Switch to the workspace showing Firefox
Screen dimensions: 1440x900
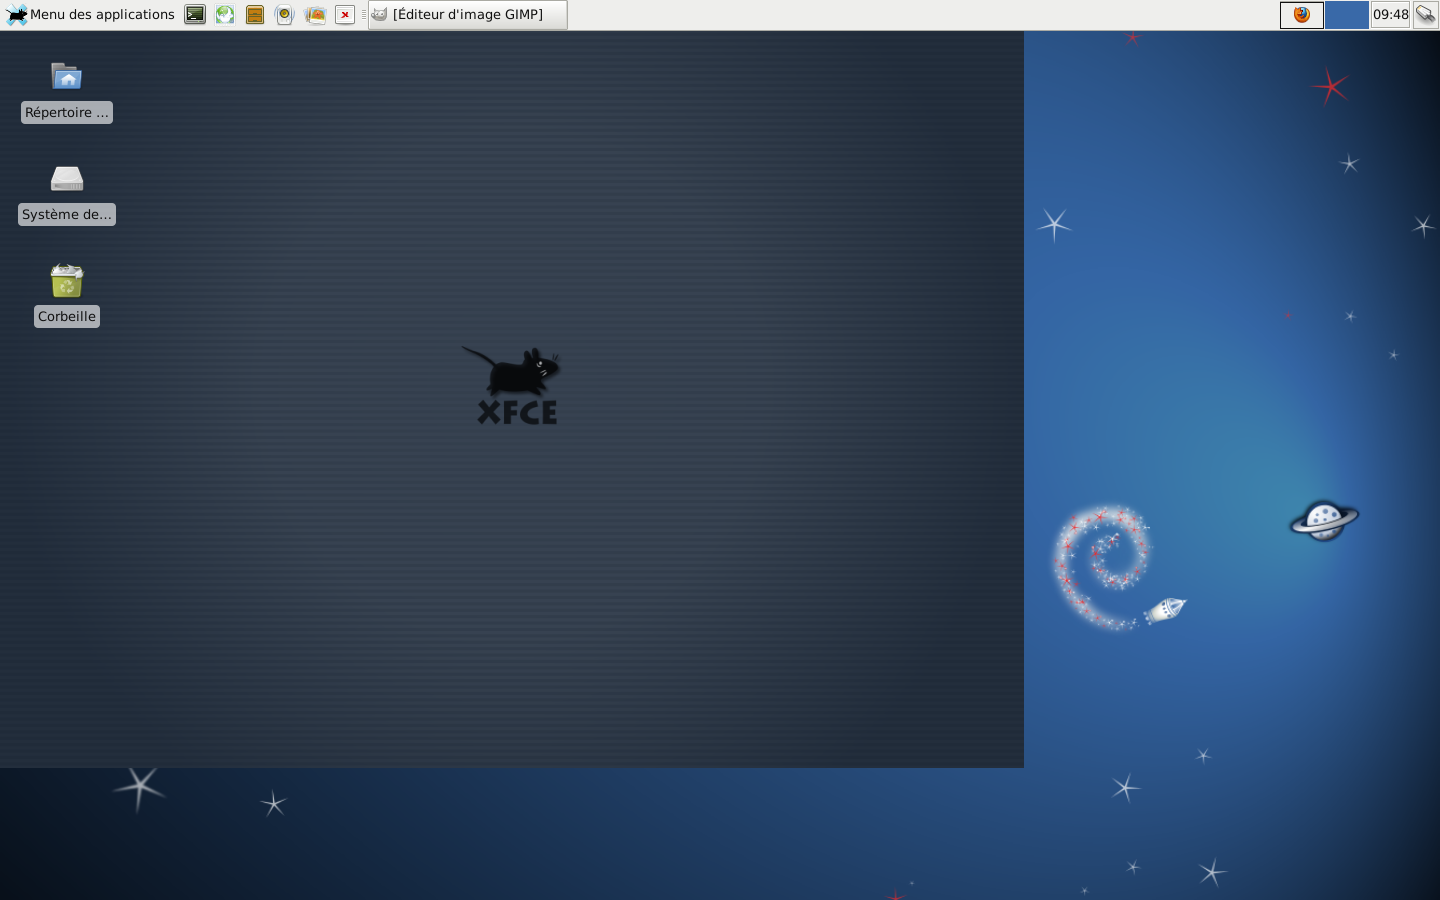point(1302,15)
